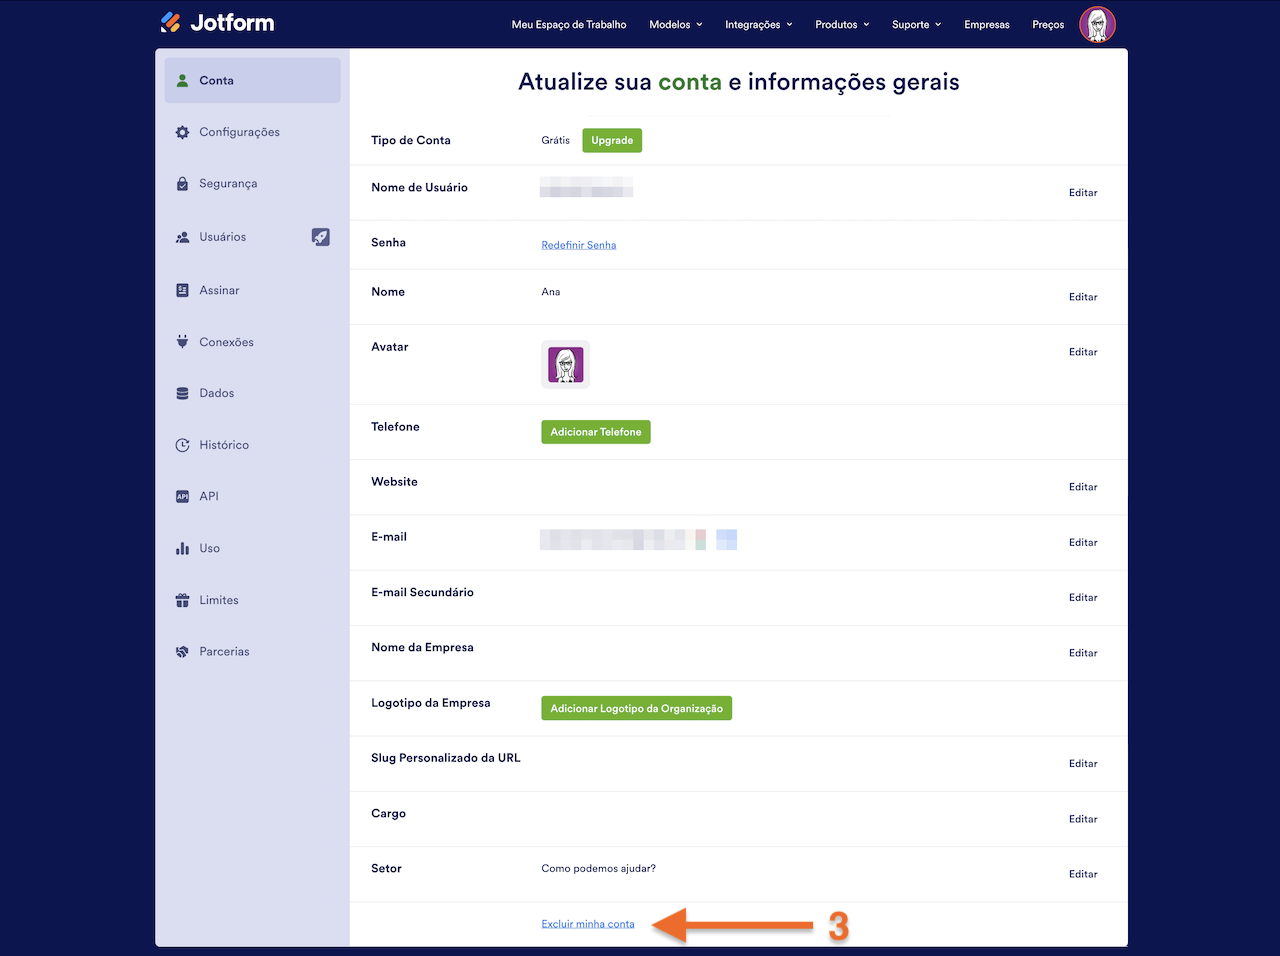This screenshot has width=1280, height=956.
Task: Click the Dados database icon
Action: 182,394
